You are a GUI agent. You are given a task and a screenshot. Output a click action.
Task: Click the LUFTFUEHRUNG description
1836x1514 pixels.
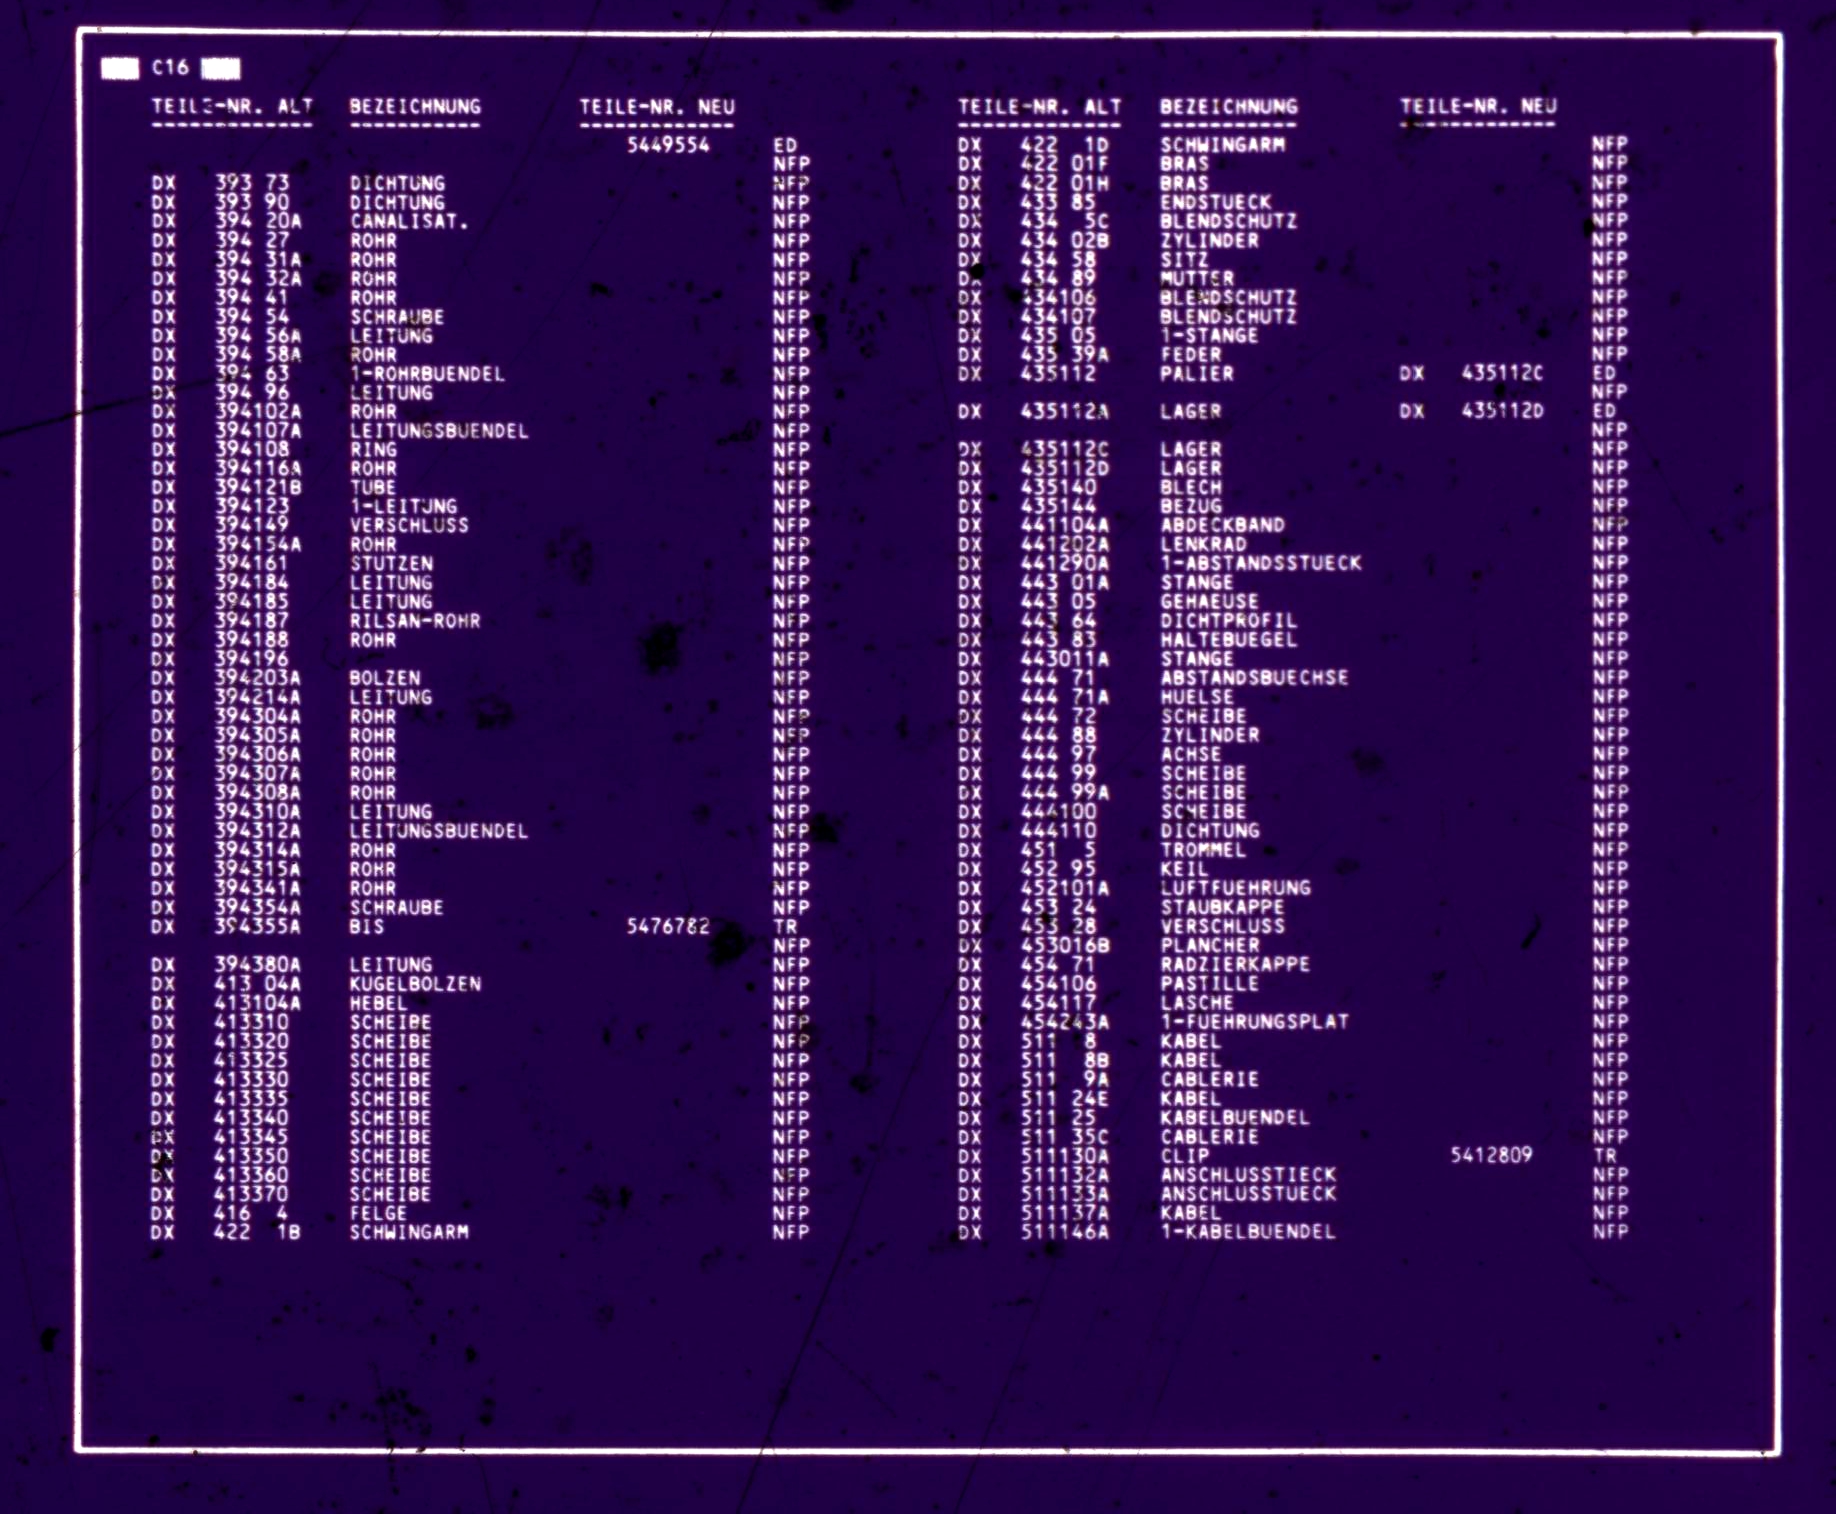[x=1235, y=888]
